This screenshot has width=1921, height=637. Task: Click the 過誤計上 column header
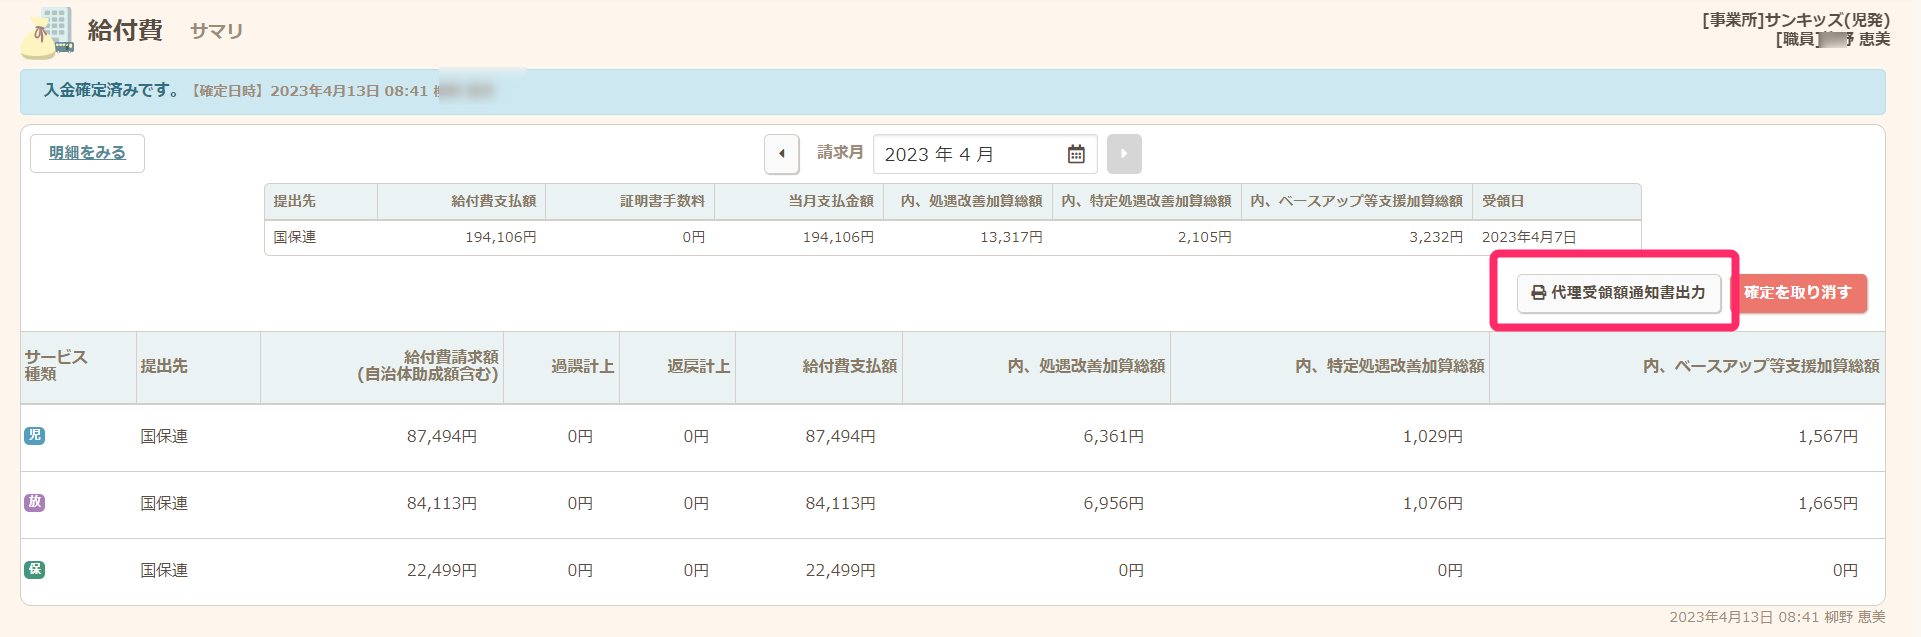(582, 367)
